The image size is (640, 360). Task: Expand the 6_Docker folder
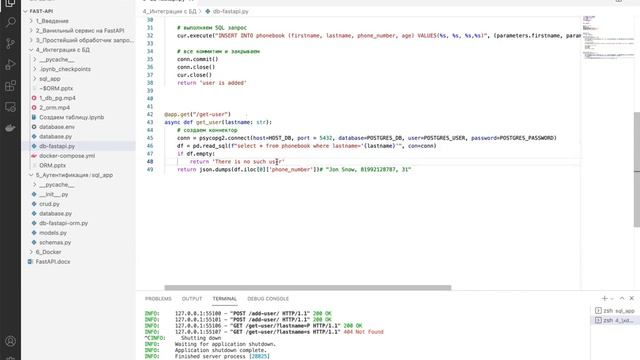31,252
